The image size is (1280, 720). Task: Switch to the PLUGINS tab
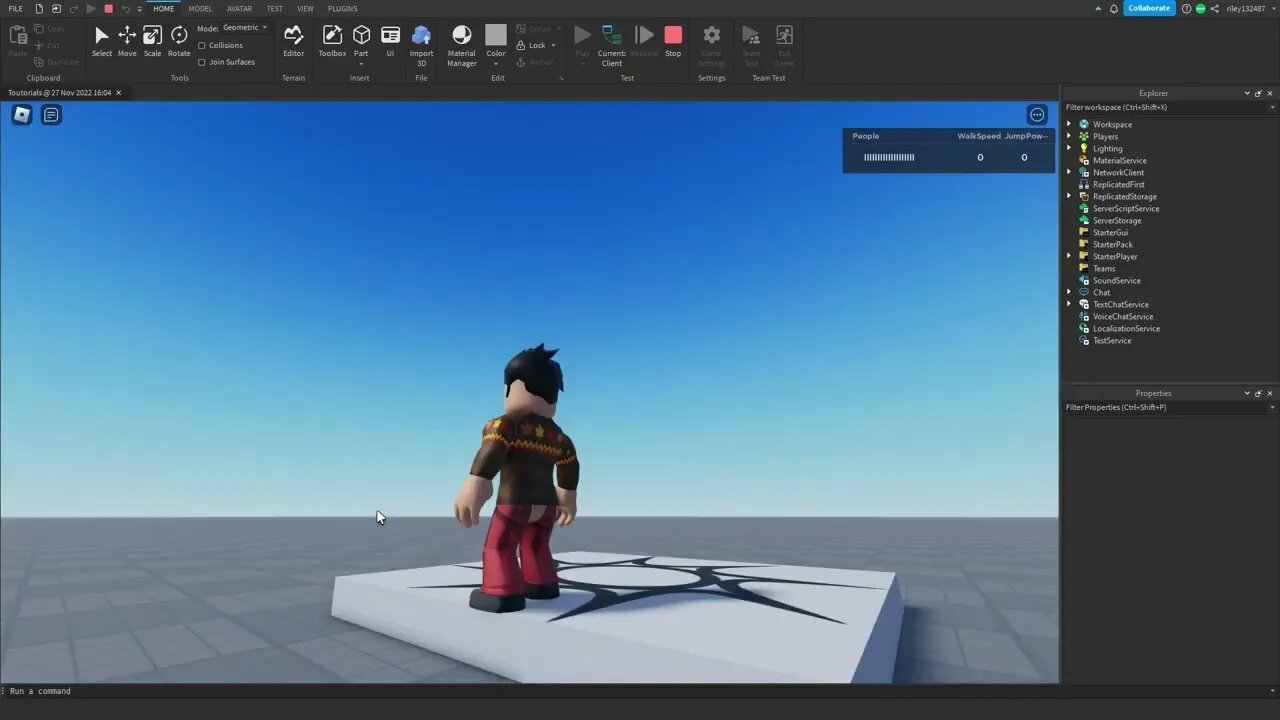tap(342, 8)
